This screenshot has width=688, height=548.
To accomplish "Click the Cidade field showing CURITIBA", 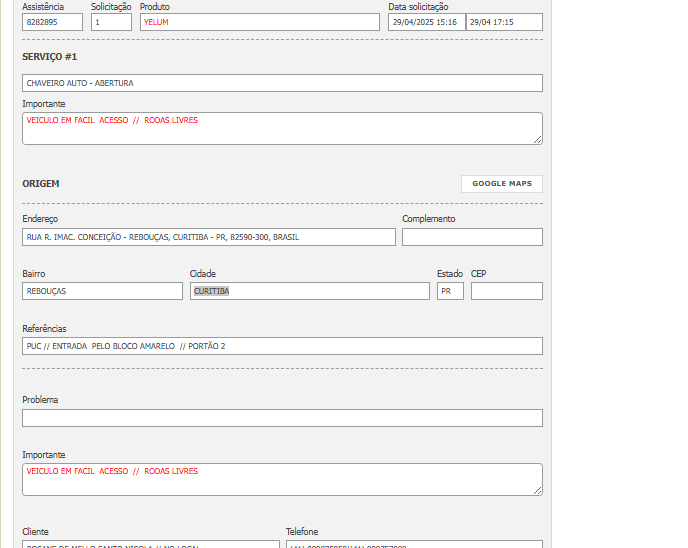I will pyautogui.click(x=310, y=291).
